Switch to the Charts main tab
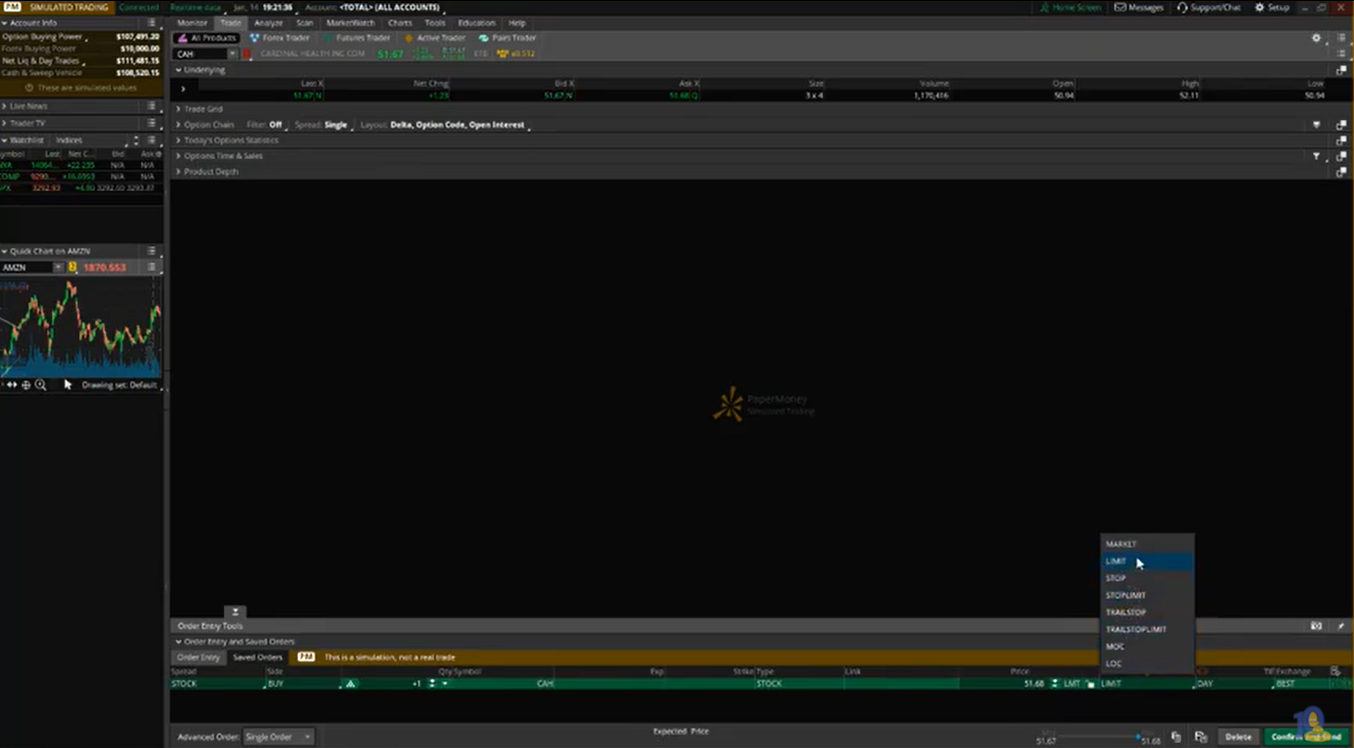The height and width of the screenshot is (748, 1354). click(x=399, y=22)
